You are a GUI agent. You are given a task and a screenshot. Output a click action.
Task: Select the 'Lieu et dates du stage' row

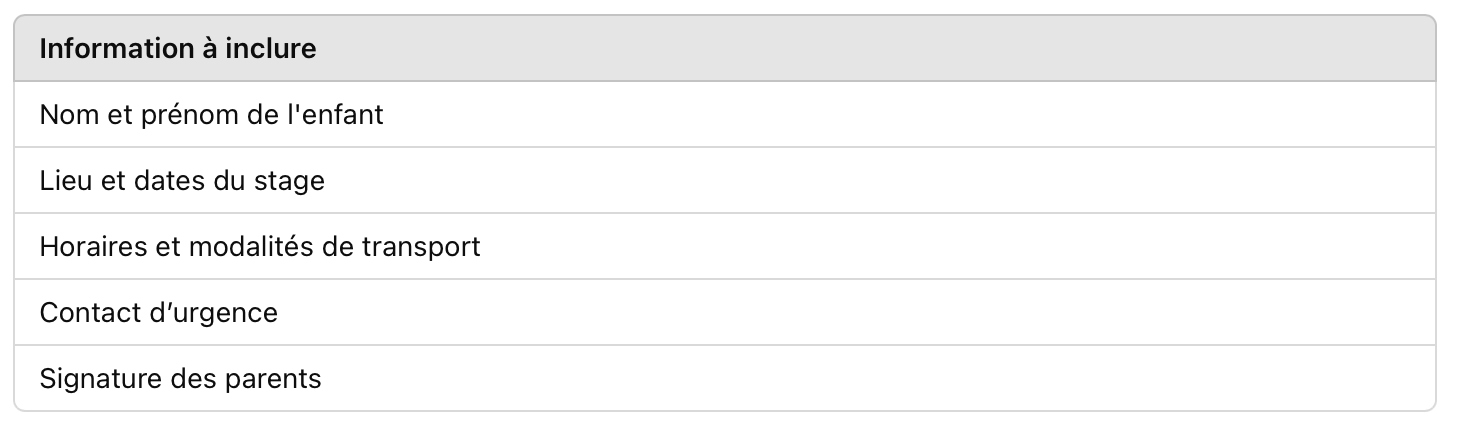tap(725, 181)
